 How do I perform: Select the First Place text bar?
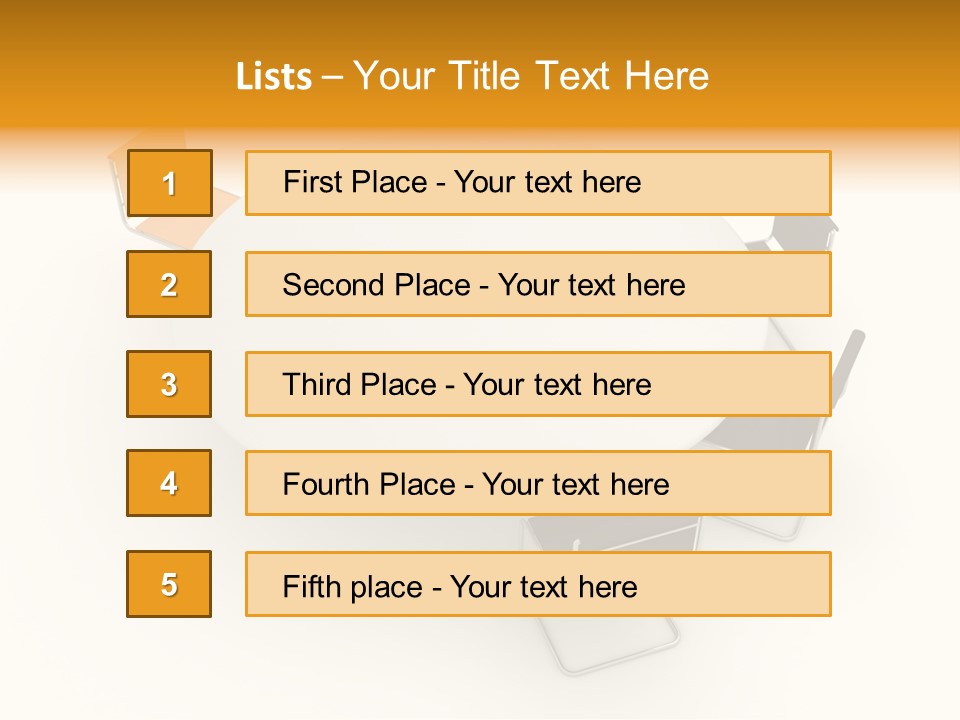click(538, 183)
